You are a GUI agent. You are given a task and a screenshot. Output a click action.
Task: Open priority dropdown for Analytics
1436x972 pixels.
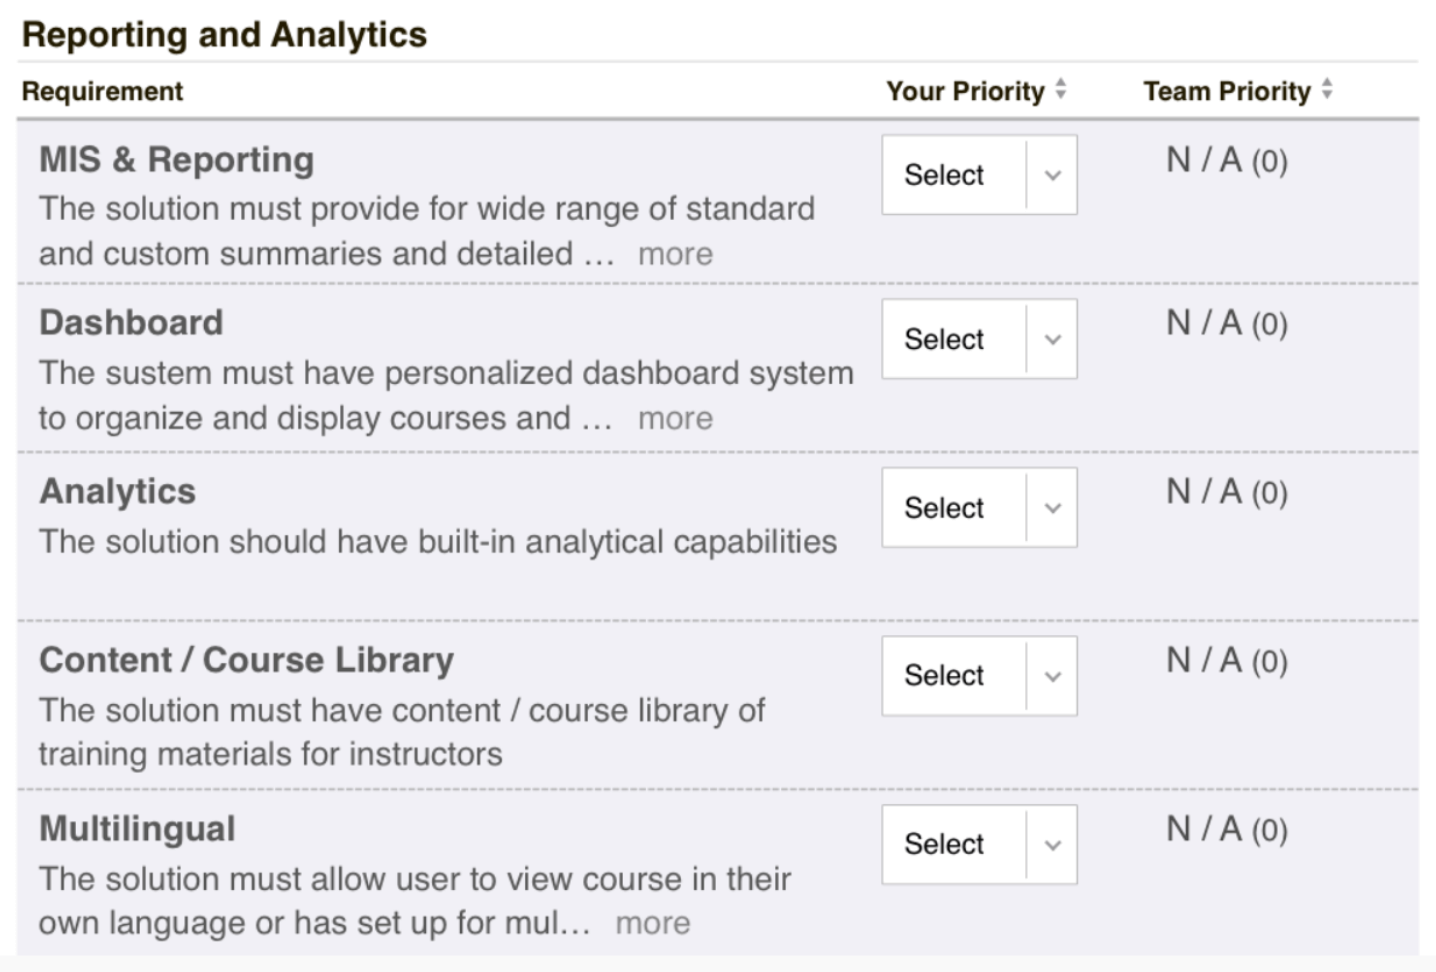(x=979, y=508)
